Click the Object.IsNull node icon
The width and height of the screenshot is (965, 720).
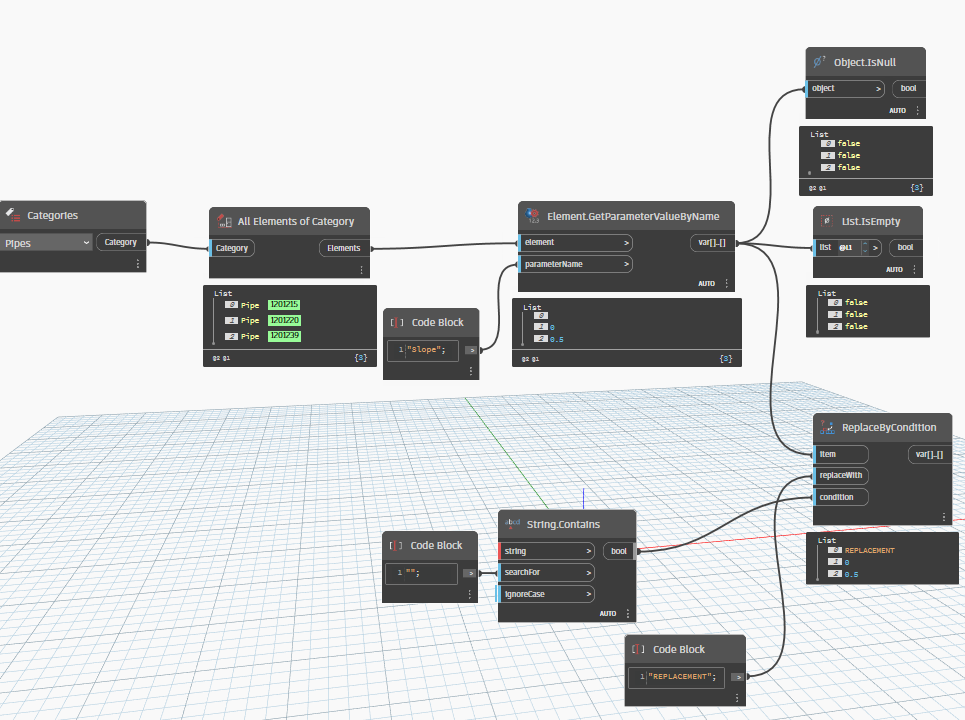pyautogui.click(x=819, y=62)
